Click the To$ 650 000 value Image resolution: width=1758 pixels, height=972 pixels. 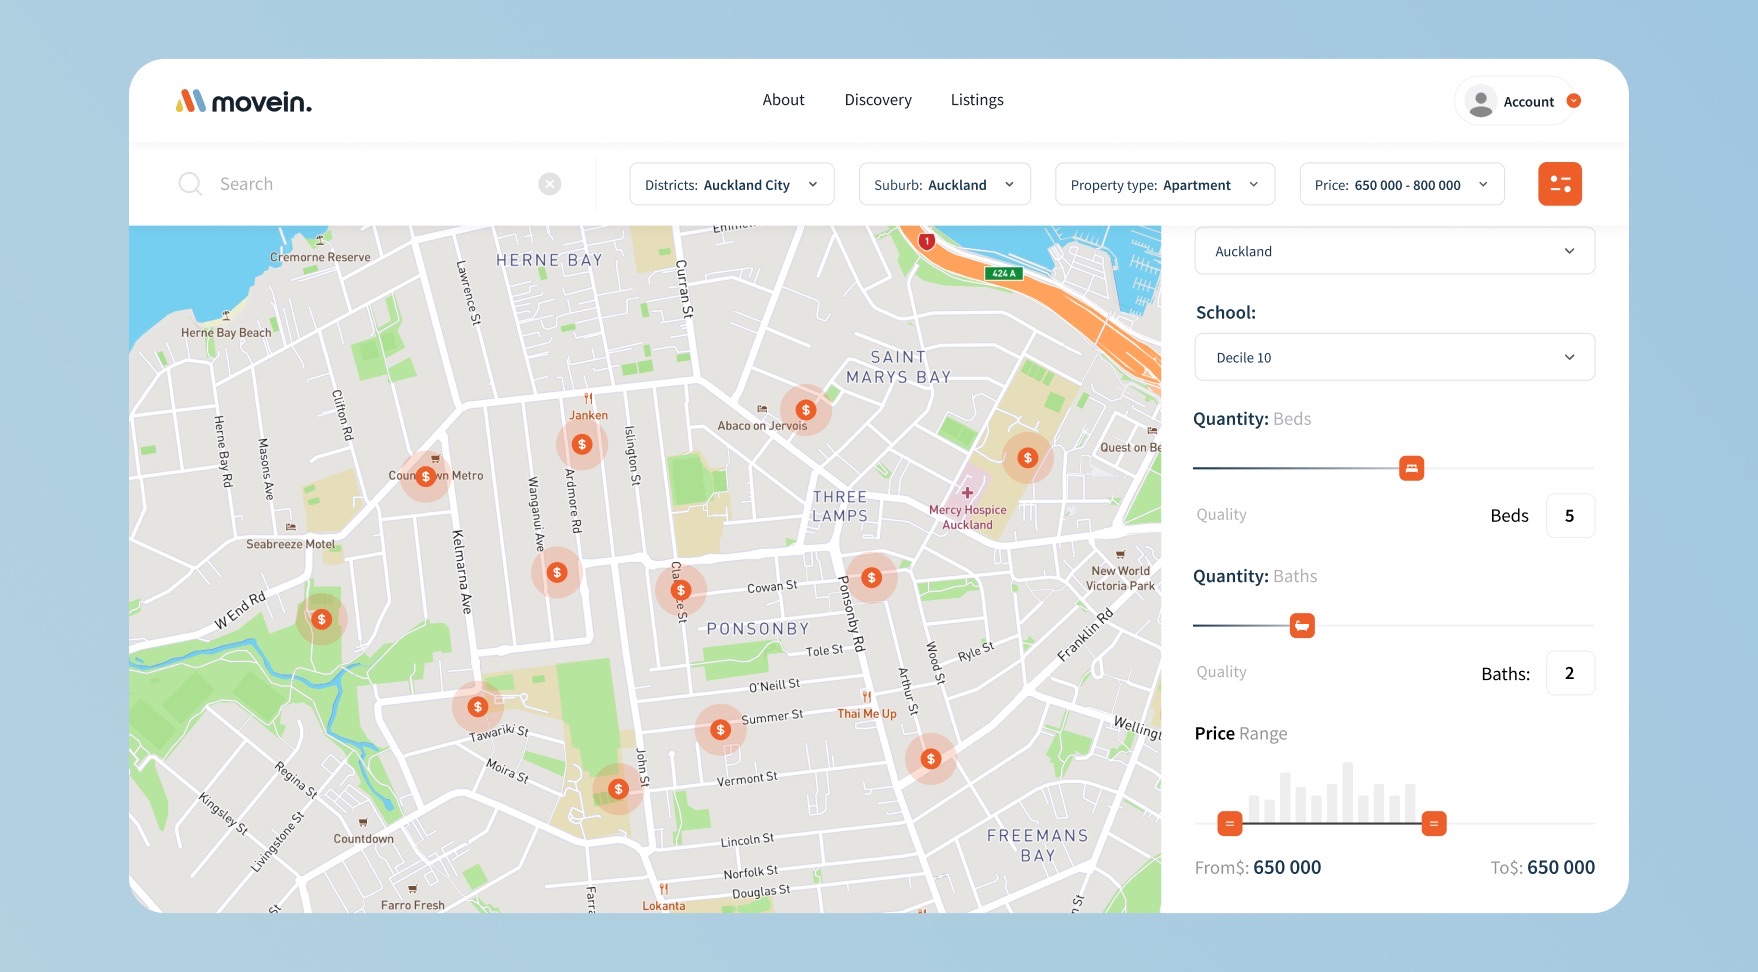pos(1561,868)
